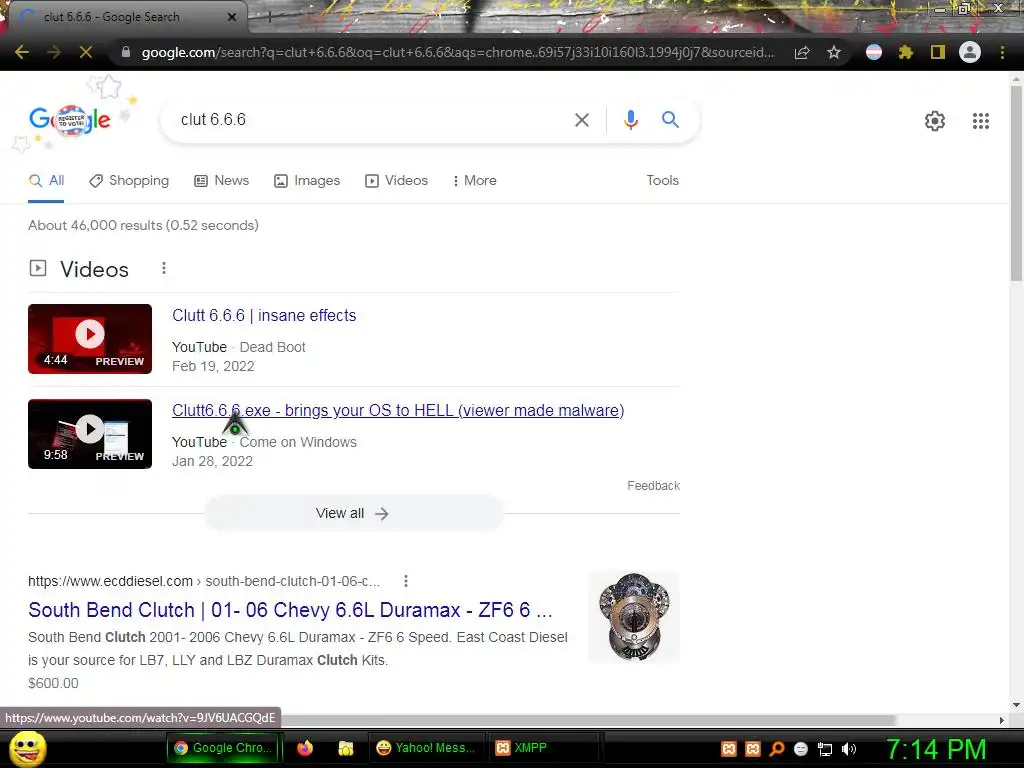1024x768 pixels.
Task: Toggle the Chrome side panel
Action: click(938, 52)
